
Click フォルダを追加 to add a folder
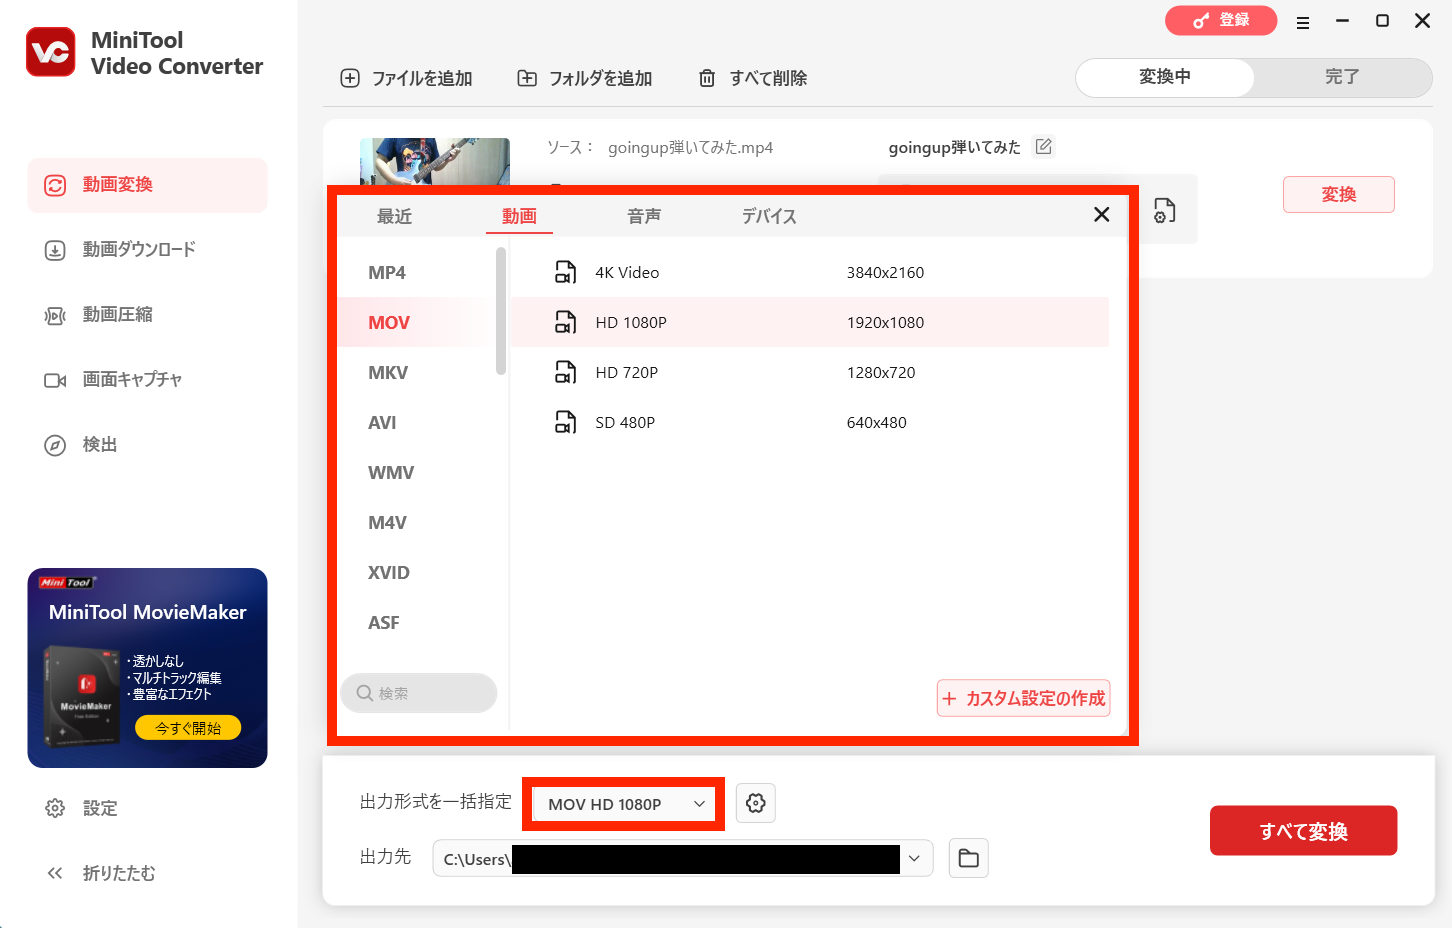point(584,78)
